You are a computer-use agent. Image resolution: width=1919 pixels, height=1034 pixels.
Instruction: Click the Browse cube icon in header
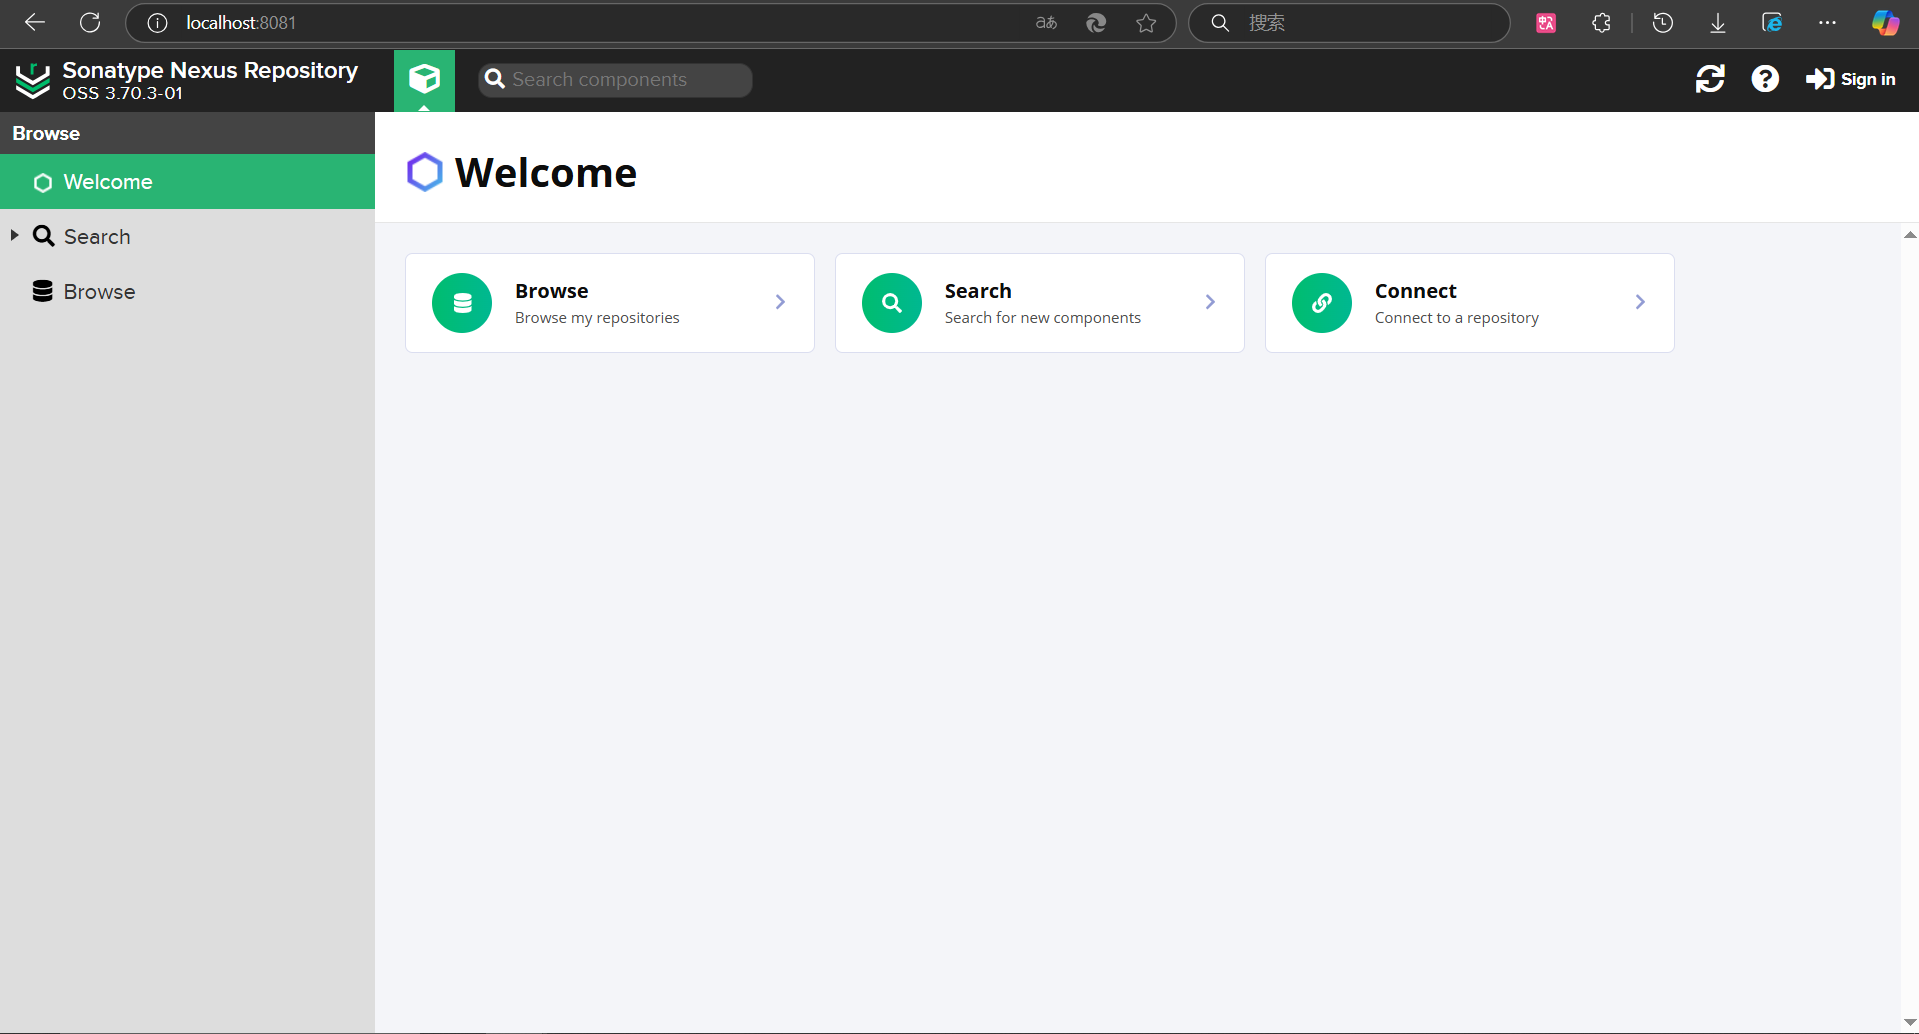[424, 79]
